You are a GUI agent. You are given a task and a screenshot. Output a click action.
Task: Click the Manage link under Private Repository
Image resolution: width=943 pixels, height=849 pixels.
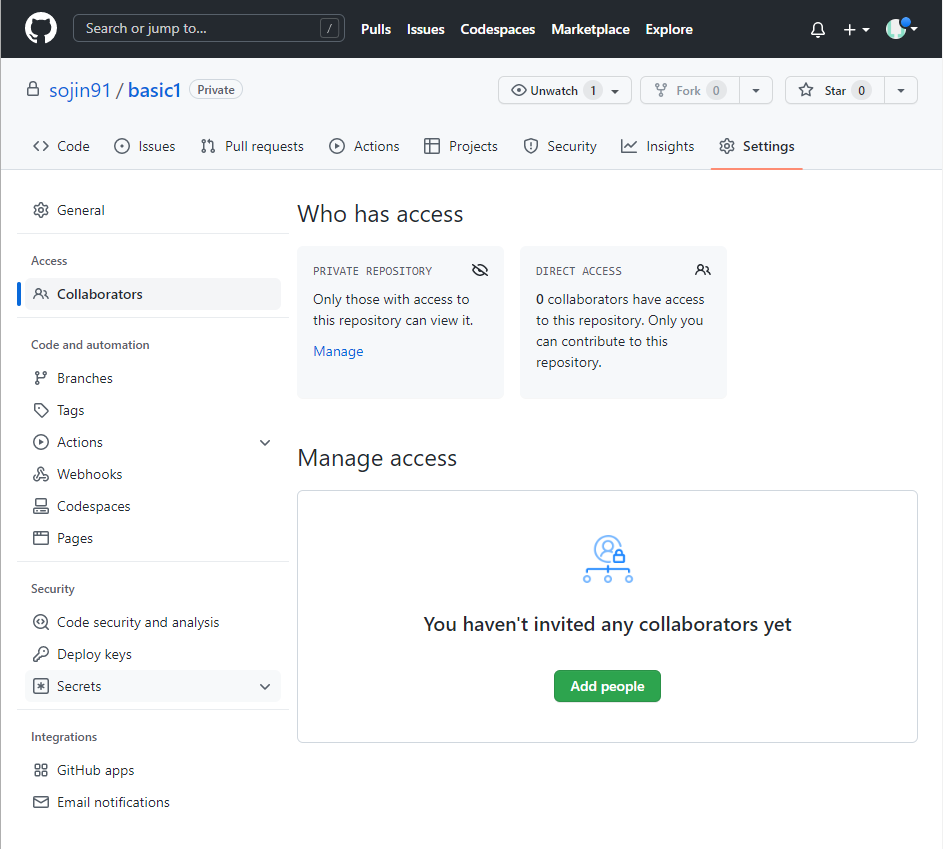(x=338, y=351)
